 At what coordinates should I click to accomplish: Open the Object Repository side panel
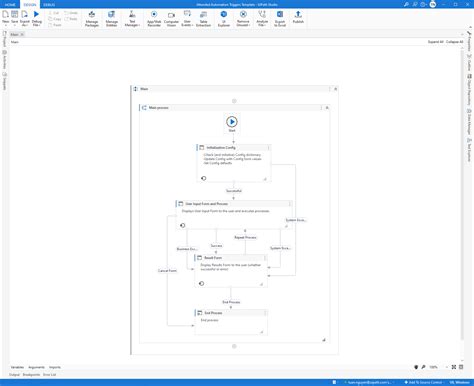(x=469, y=89)
